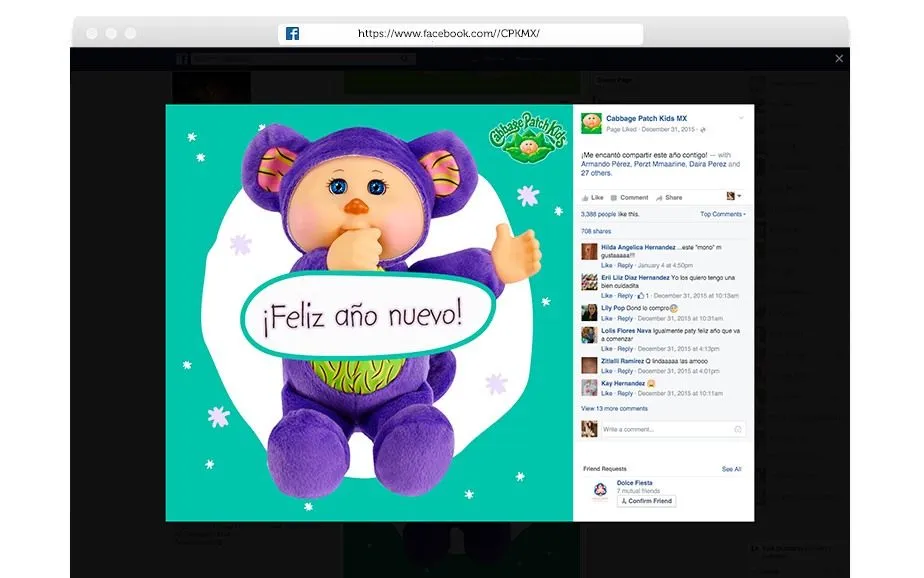This screenshot has height=578, width=924.
Task: View the 708 shares
Action: click(x=596, y=232)
